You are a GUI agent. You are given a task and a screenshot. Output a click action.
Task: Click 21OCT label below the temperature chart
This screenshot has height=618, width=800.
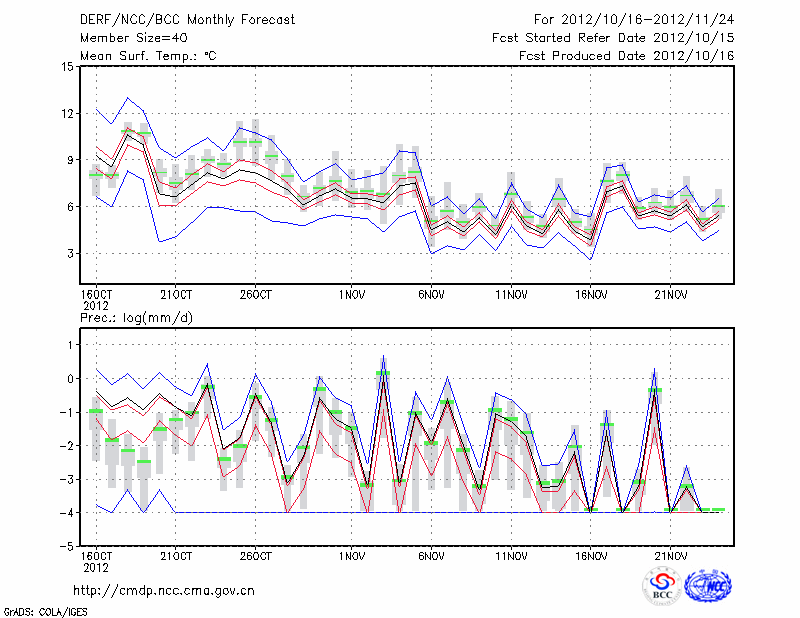pyautogui.click(x=175, y=294)
